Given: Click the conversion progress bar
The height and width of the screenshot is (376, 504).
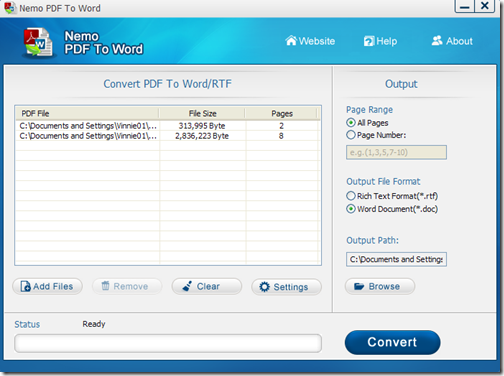Looking at the screenshot, I should tap(168, 343).
